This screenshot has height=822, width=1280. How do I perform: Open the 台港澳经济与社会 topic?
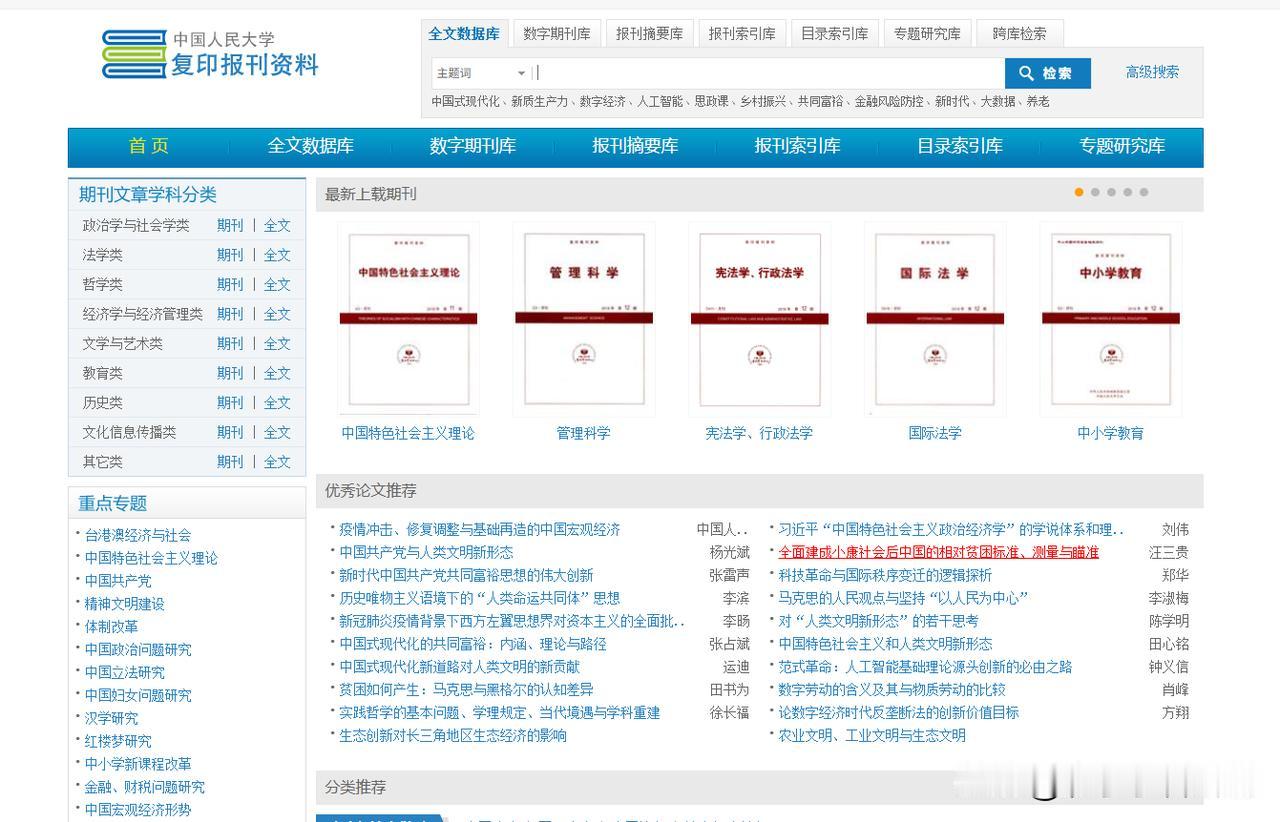[x=138, y=535]
